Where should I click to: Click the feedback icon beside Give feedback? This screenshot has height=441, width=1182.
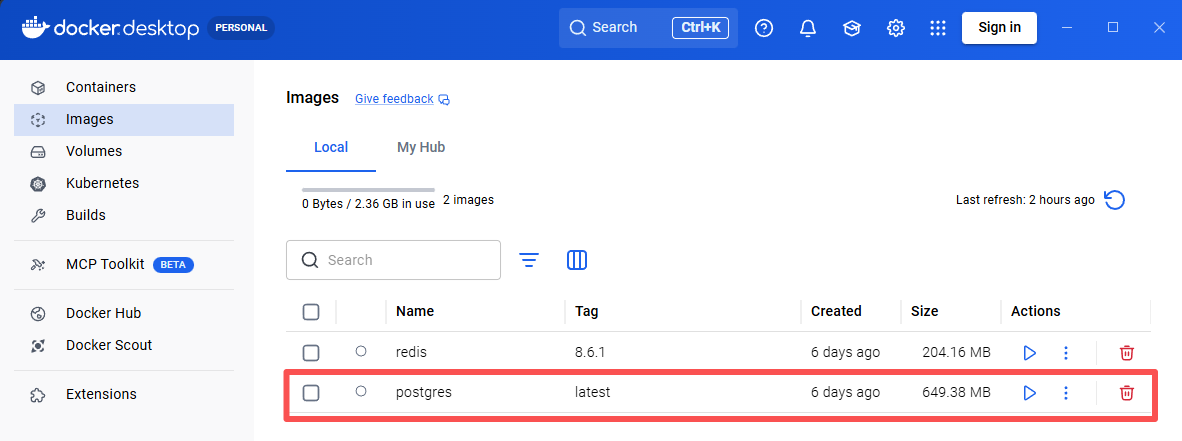[444, 100]
